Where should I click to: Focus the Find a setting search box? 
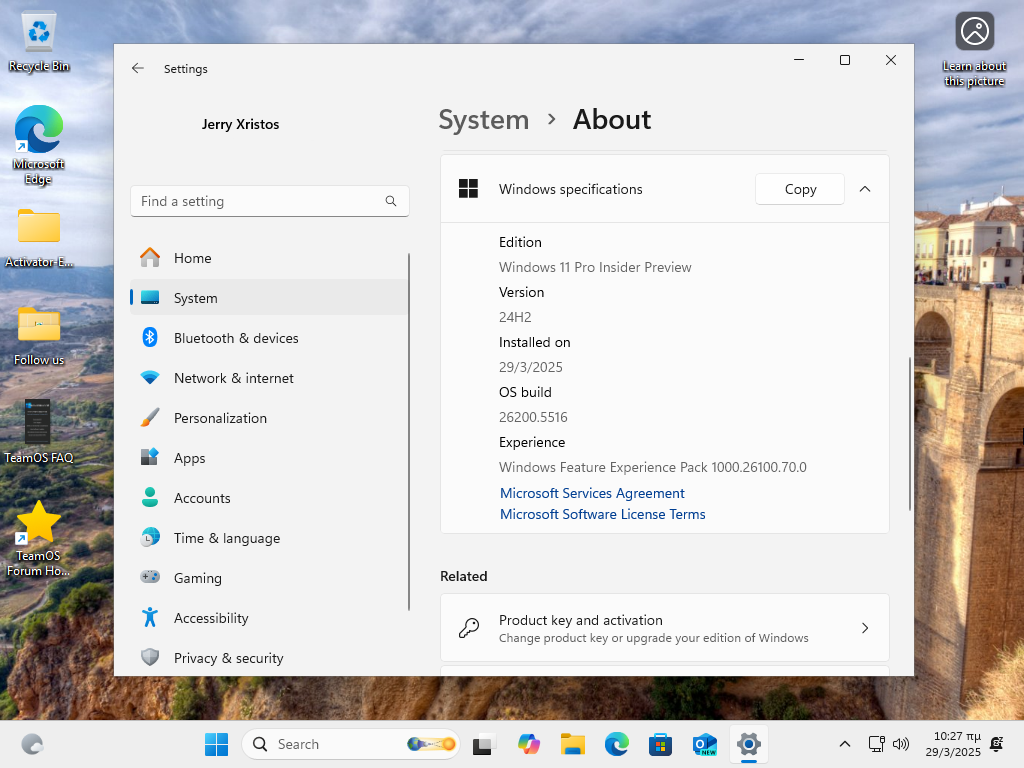270,201
